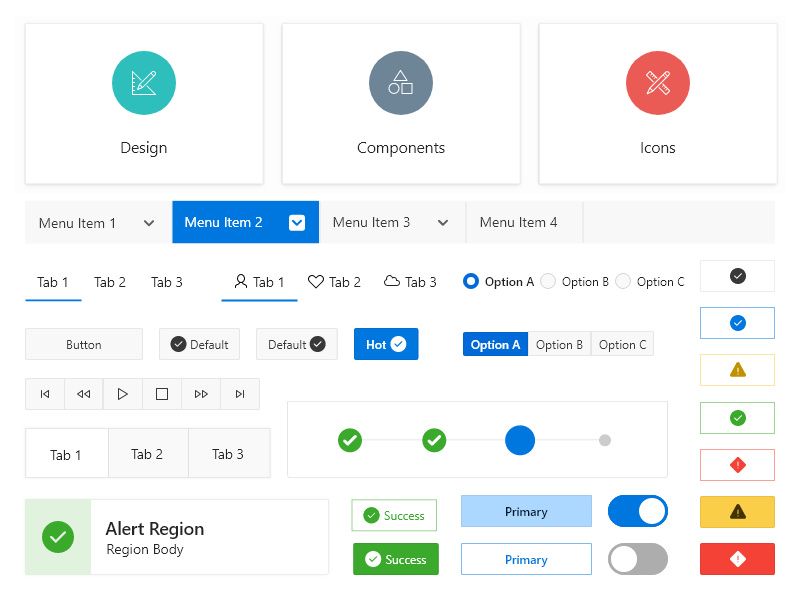Click the yellow filled warning triangle button
The width and height of the screenshot is (800, 600).
point(737,512)
